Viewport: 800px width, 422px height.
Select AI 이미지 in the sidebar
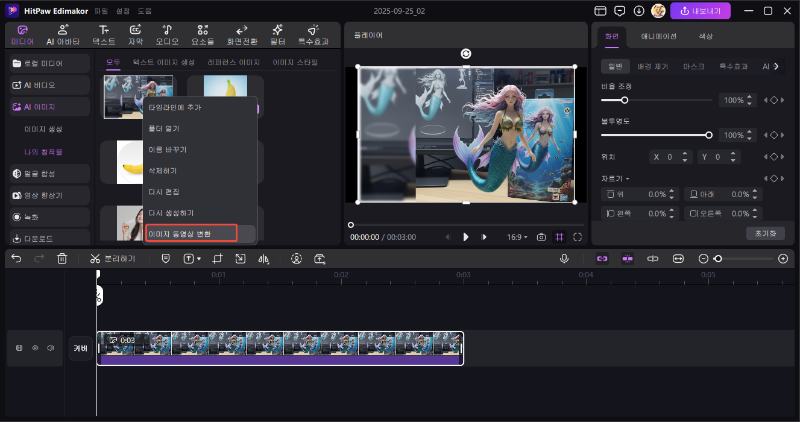(50, 107)
